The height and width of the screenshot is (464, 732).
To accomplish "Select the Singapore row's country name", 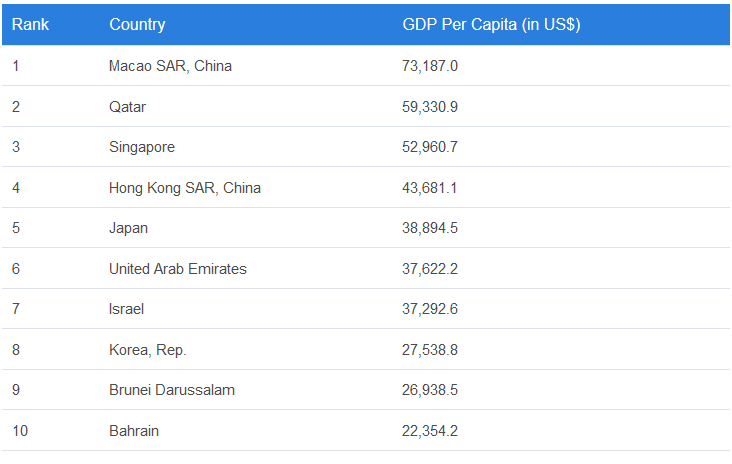I will pos(141,147).
